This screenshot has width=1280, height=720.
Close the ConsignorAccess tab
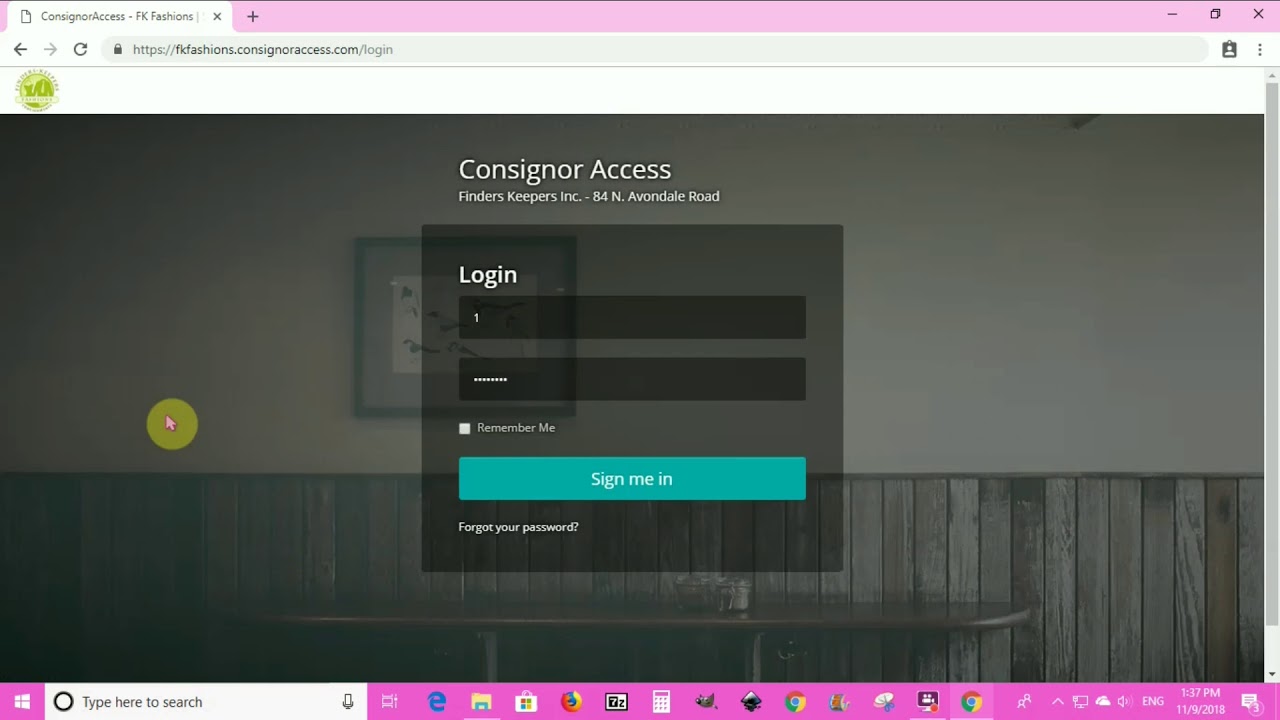coord(217,16)
